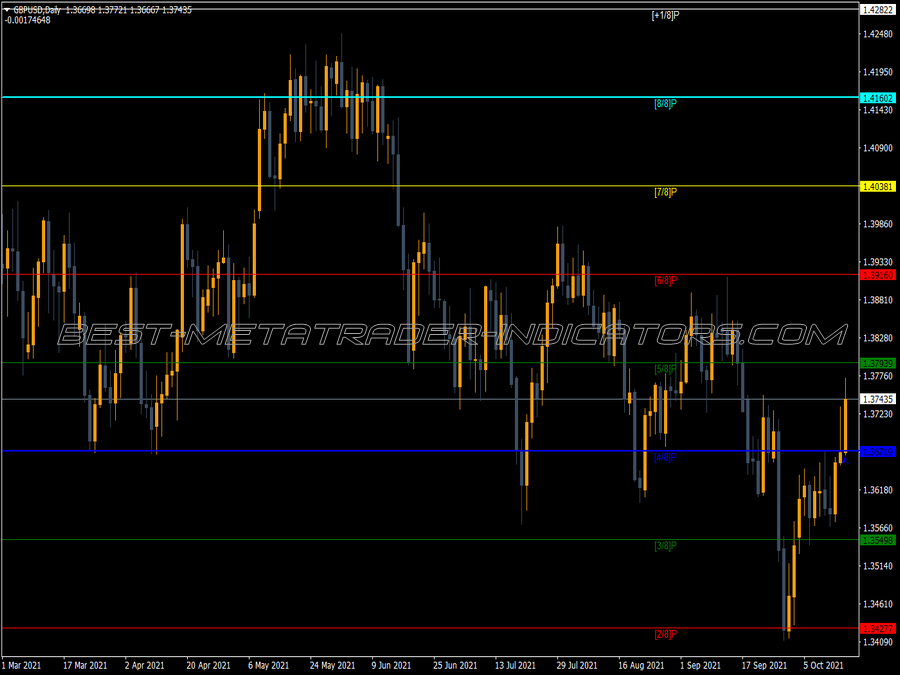This screenshot has height=675, width=900.
Task: Click 1.37230 on the price scale
Action: click(878, 414)
